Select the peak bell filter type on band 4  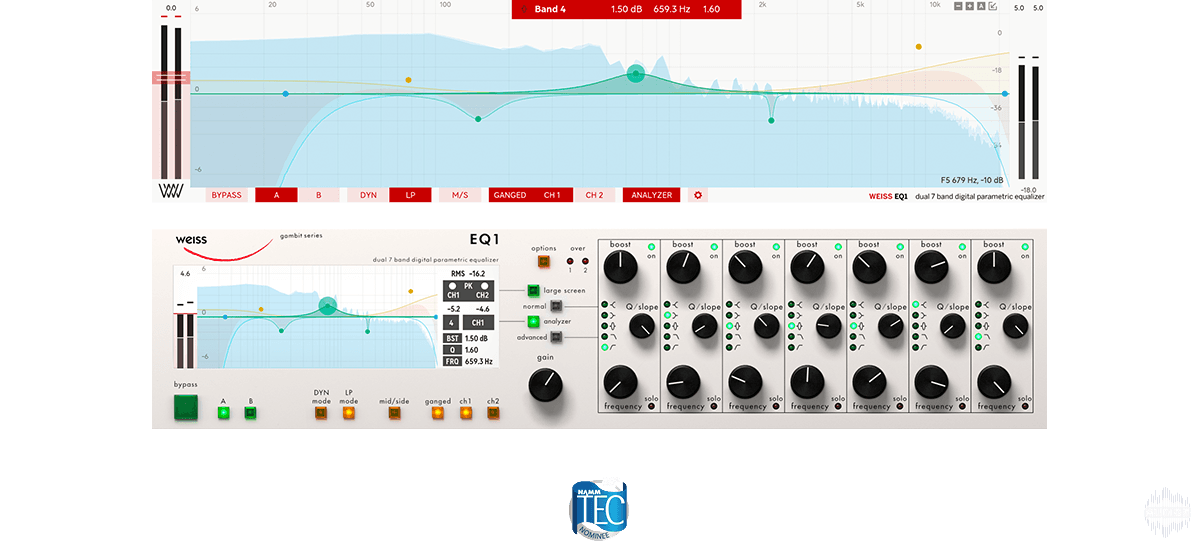(791, 326)
